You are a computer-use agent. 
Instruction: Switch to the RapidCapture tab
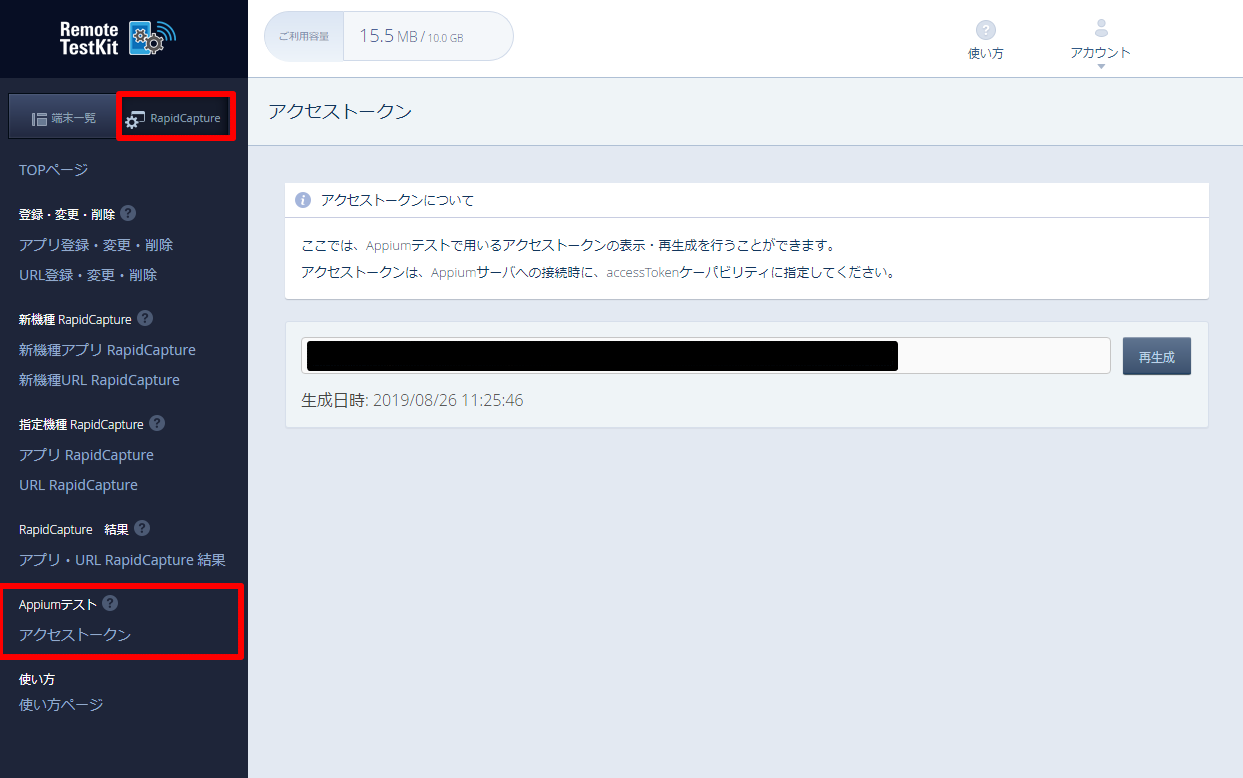pos(176,118)
